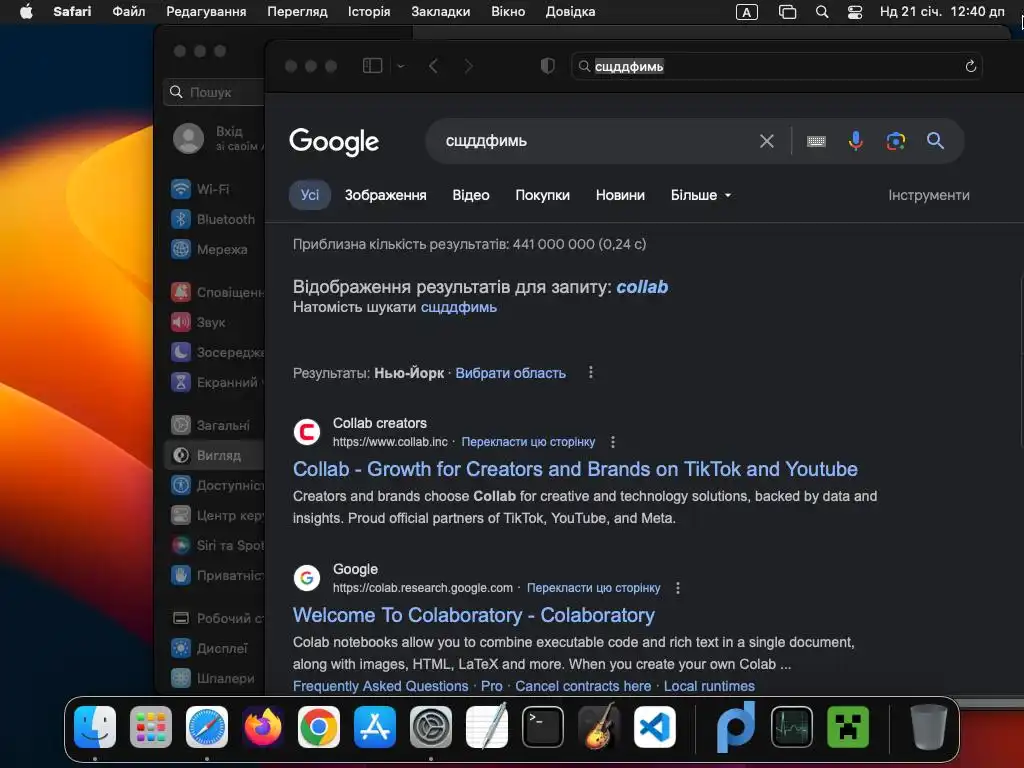Open the Google logo homepage link
This screenshot has width=1024, height=768.
[334, 142]
